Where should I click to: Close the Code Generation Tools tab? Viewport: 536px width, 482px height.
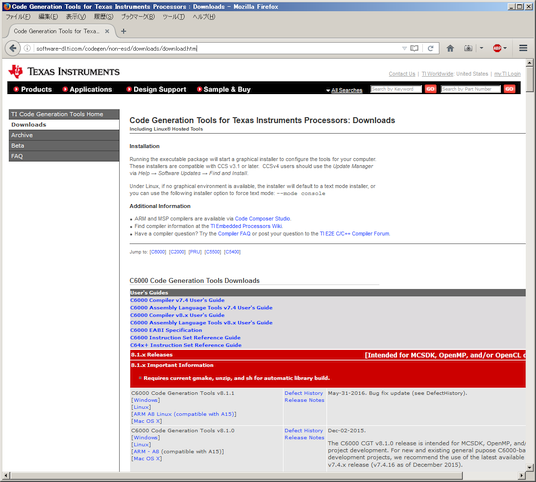point(107,31)
